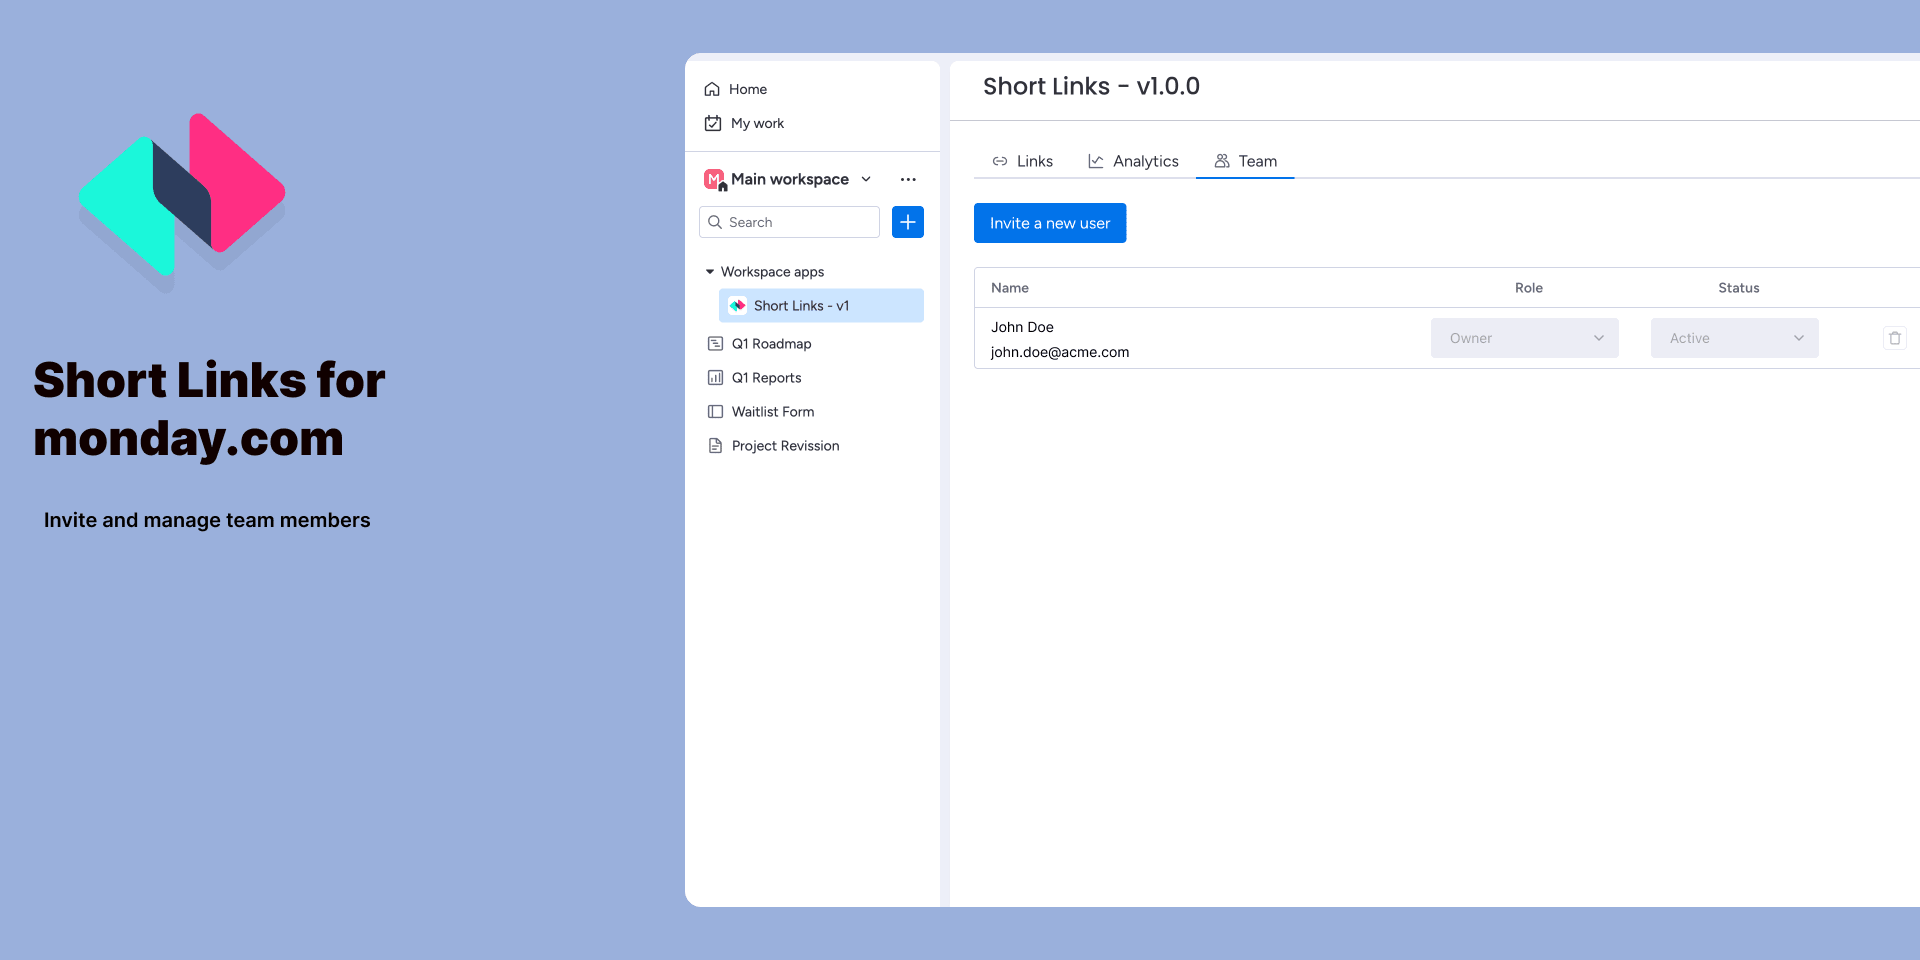The width and height of the screenshot is (1920, 960).
Task: Click the Status column header
Action: click(1739, 288)
